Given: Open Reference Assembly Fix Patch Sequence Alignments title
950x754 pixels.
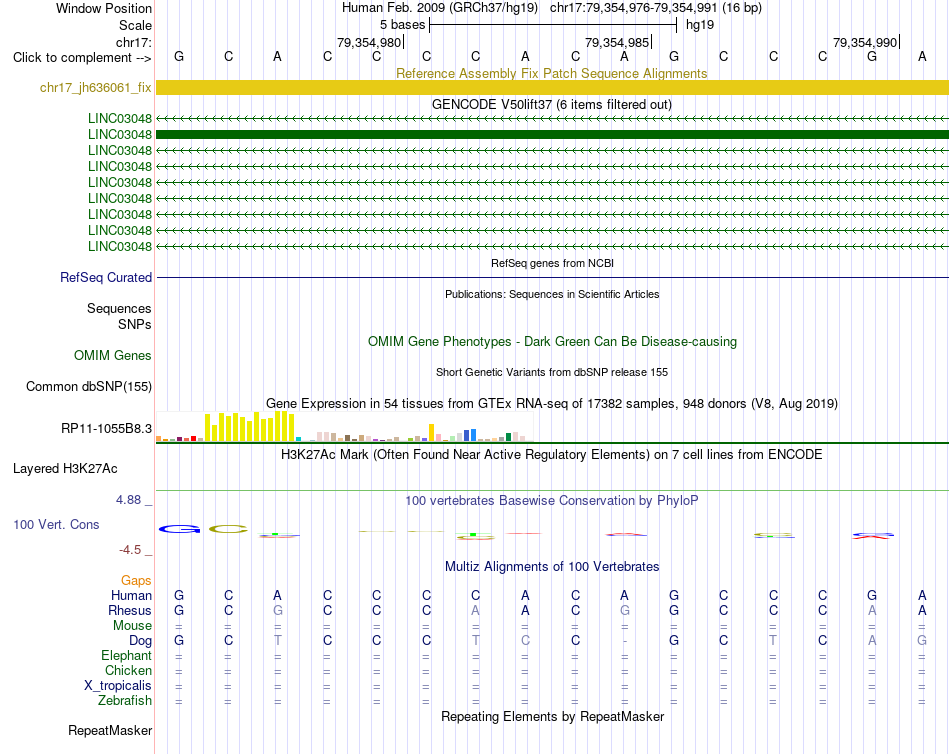Looking at the screenshot, I should click(551, 73).
